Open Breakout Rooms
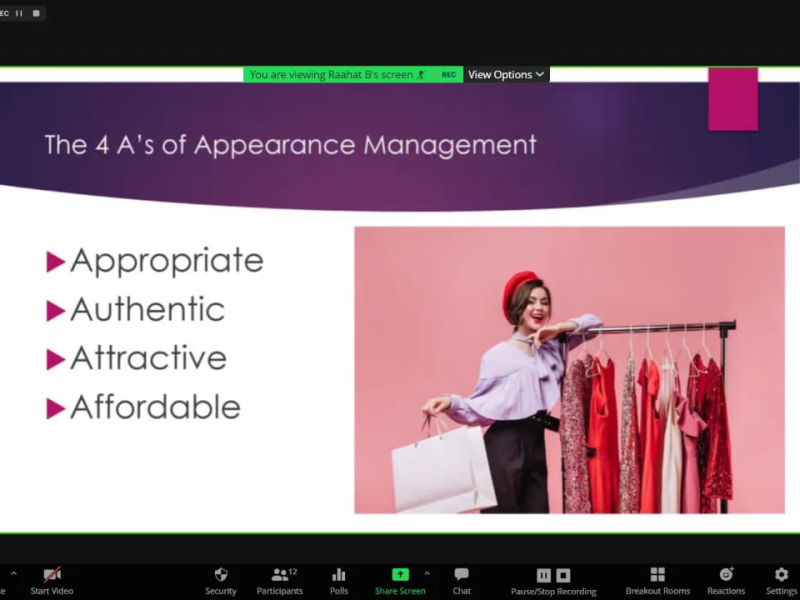 point(657,575)
